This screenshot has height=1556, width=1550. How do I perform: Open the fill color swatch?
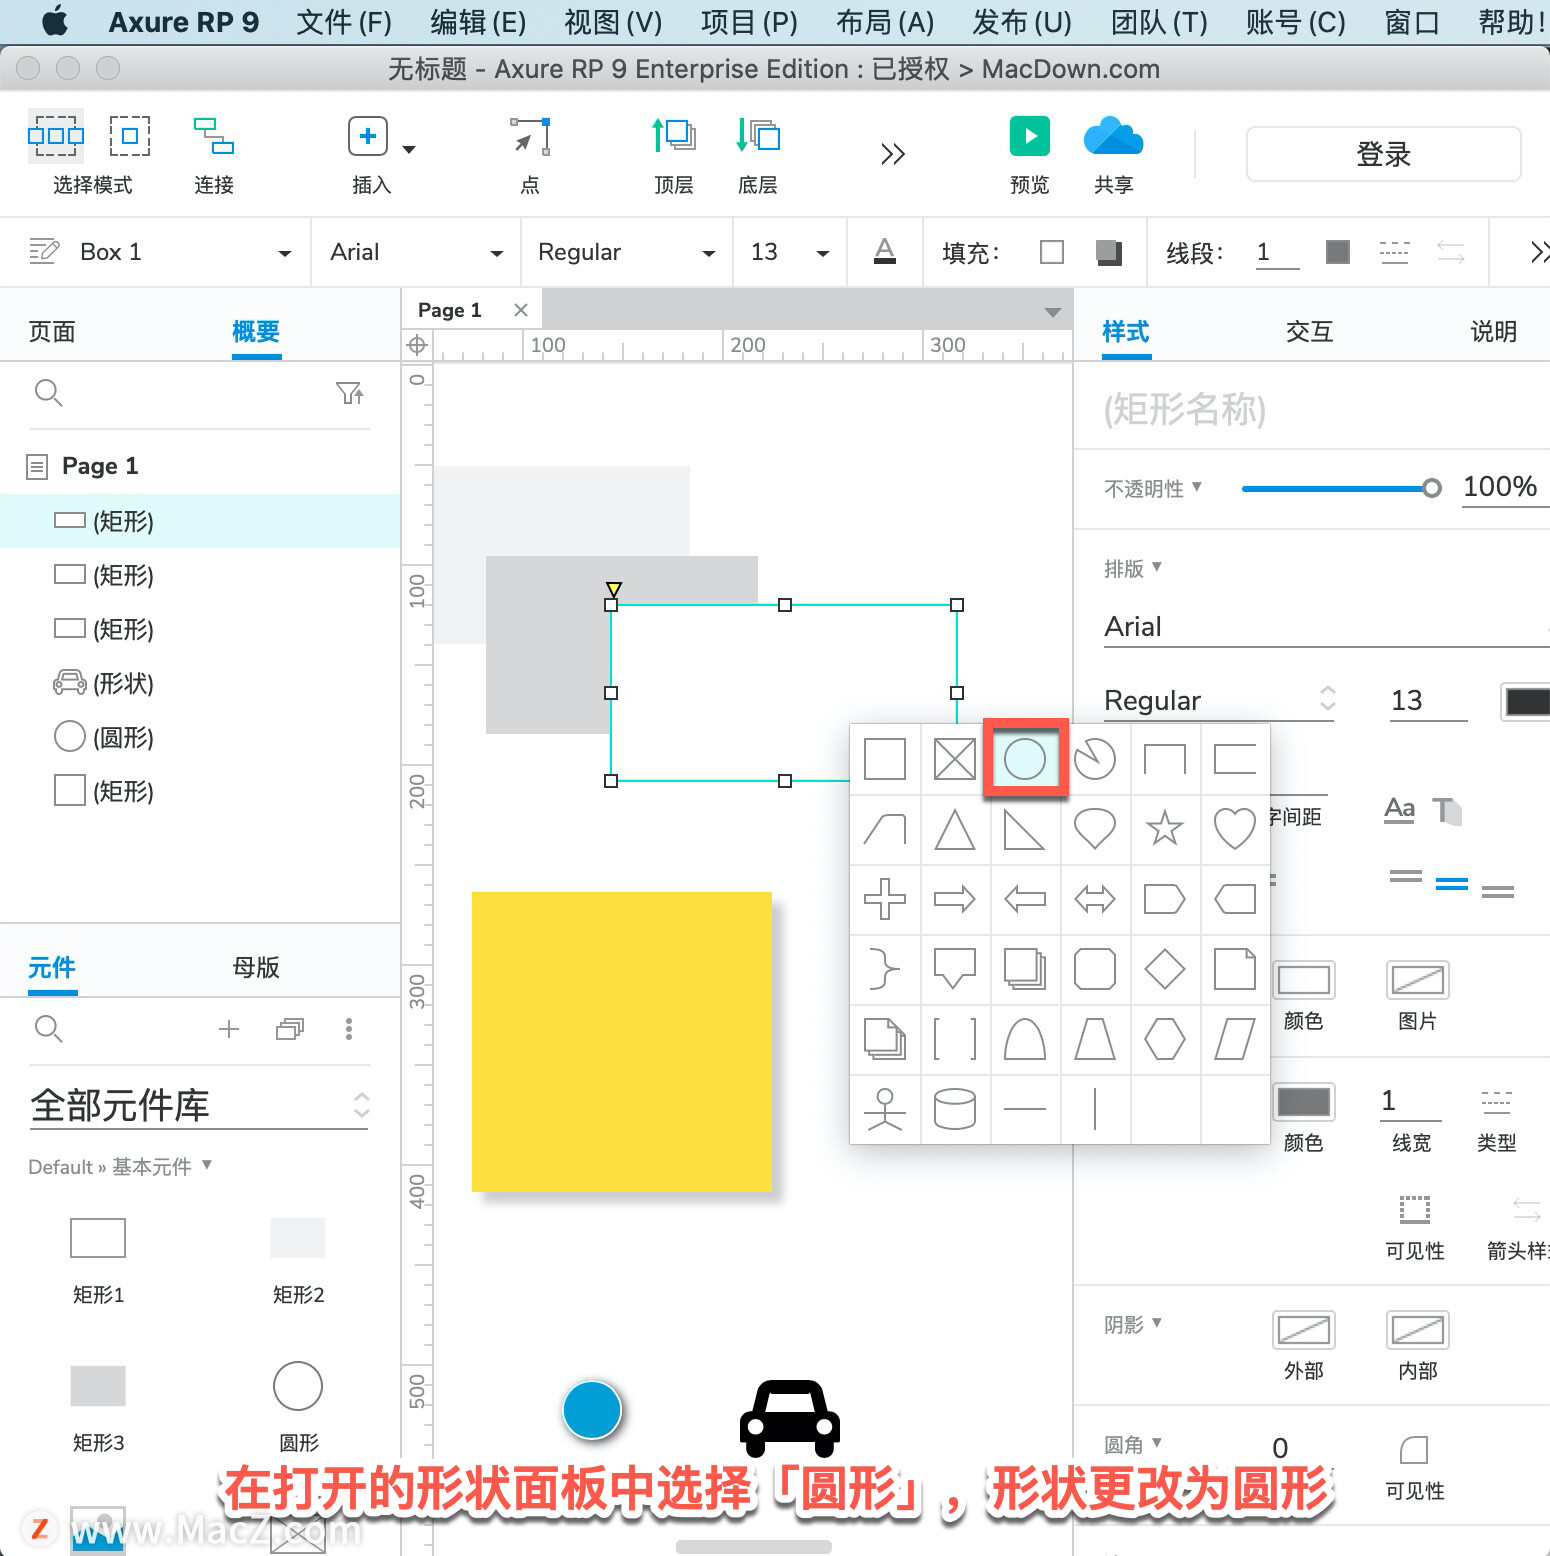click(x=1304, y=980)
